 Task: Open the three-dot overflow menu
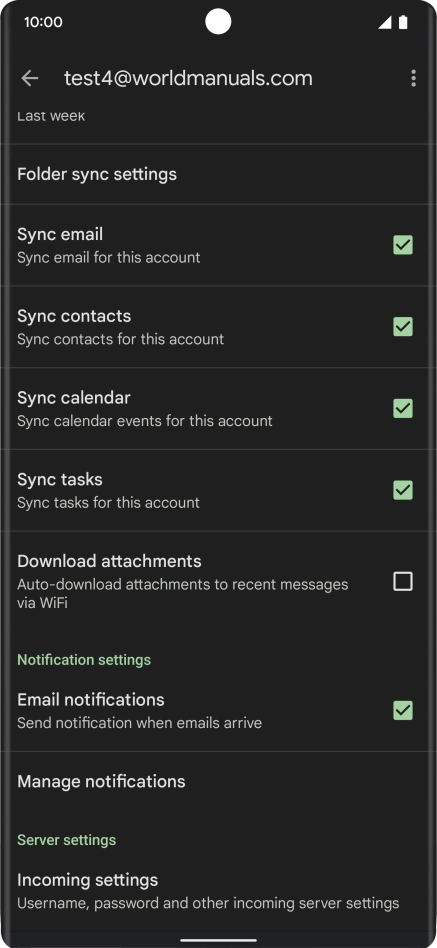[x=413, y=78]
